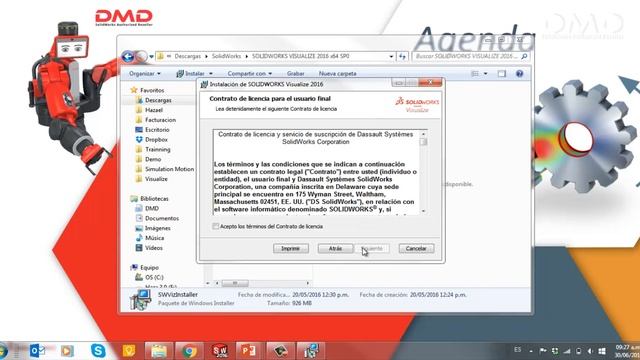Click installer icon in taskbar
This screenshot has width=640, height=360.
point(311,351)
